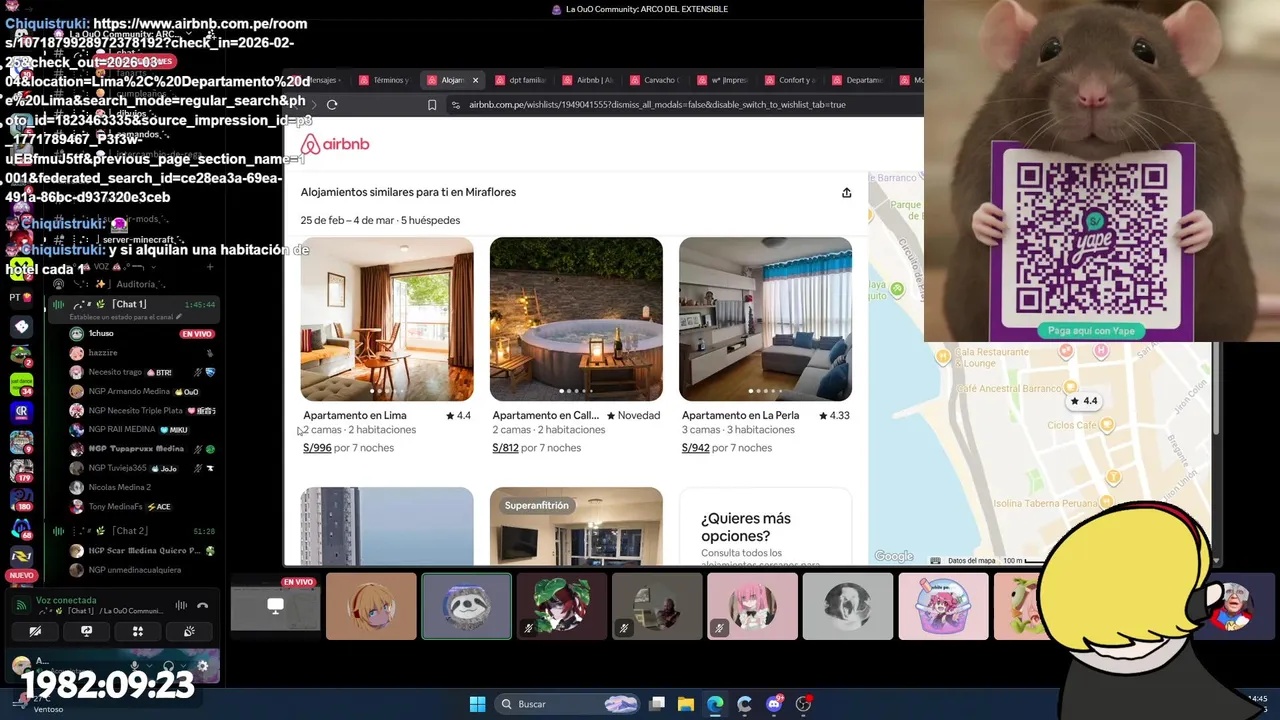Viewport: 1280px width, 720px height.
Task: Click the S/996 price for 7 nights
Action: pos(317,448)
